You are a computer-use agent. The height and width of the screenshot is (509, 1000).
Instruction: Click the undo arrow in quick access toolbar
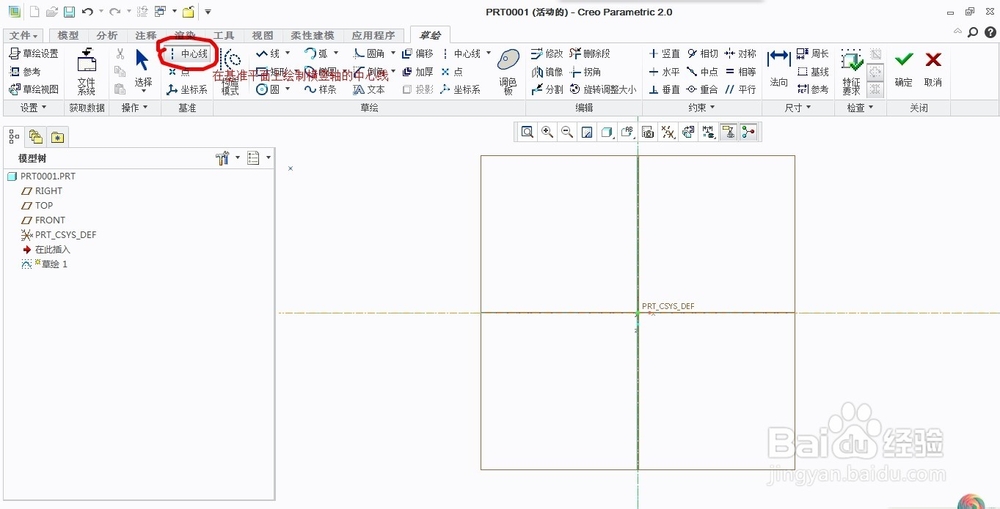click(88, 12)
